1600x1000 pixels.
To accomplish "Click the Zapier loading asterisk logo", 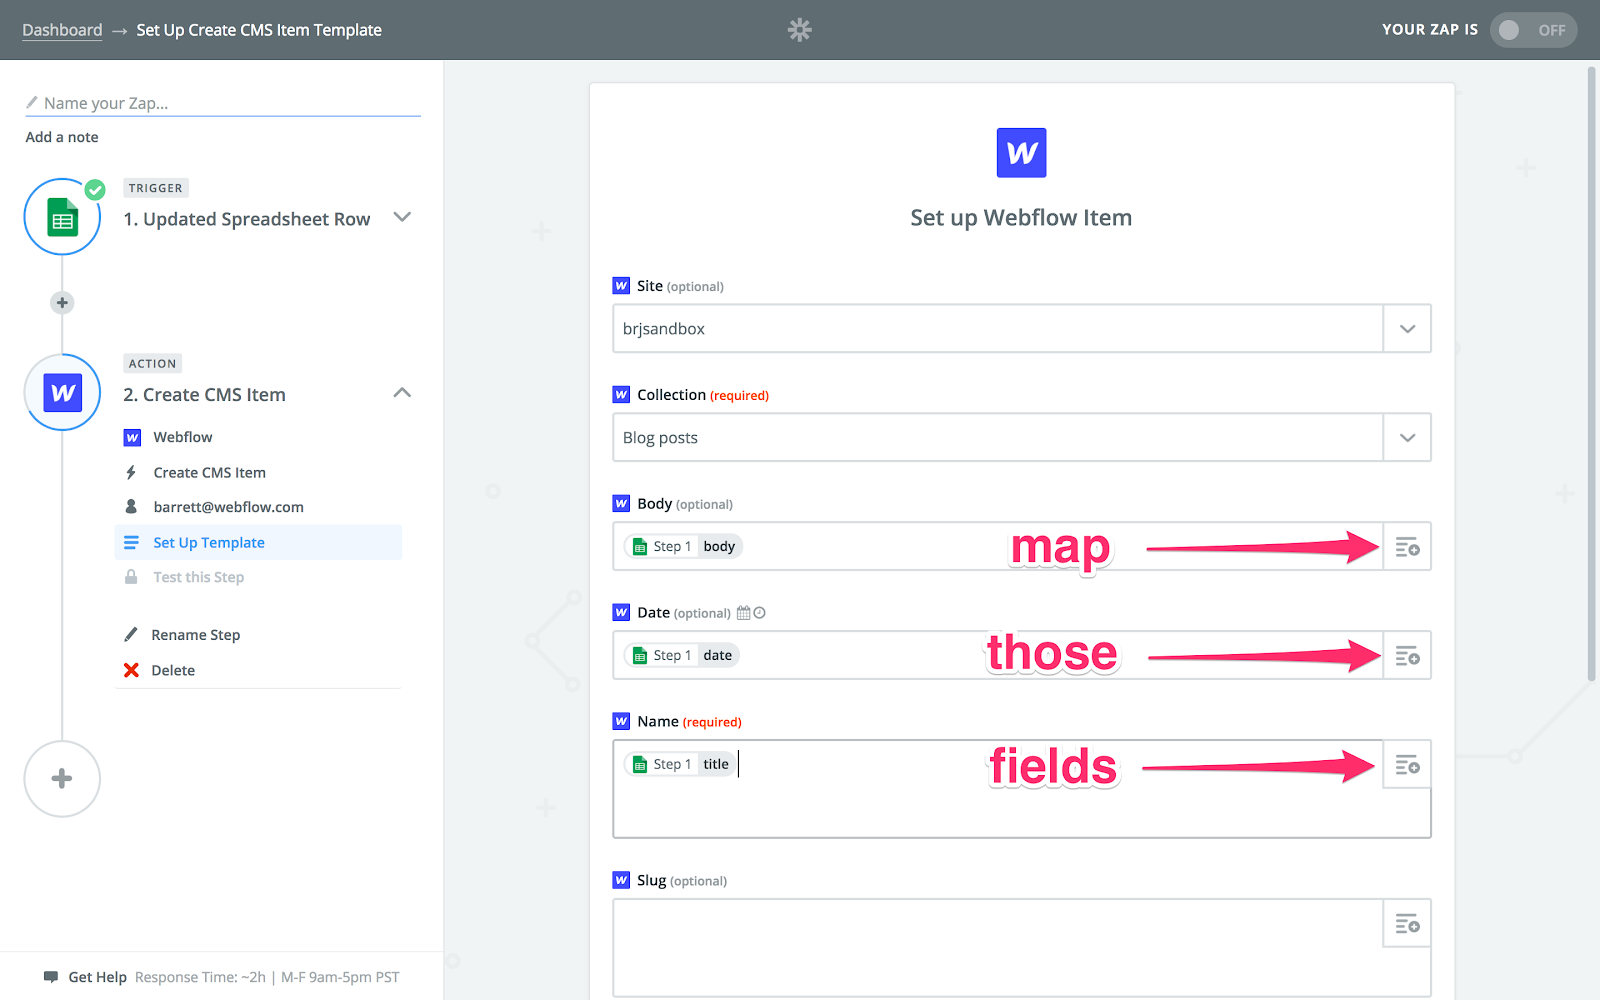I will pos(799,30).
